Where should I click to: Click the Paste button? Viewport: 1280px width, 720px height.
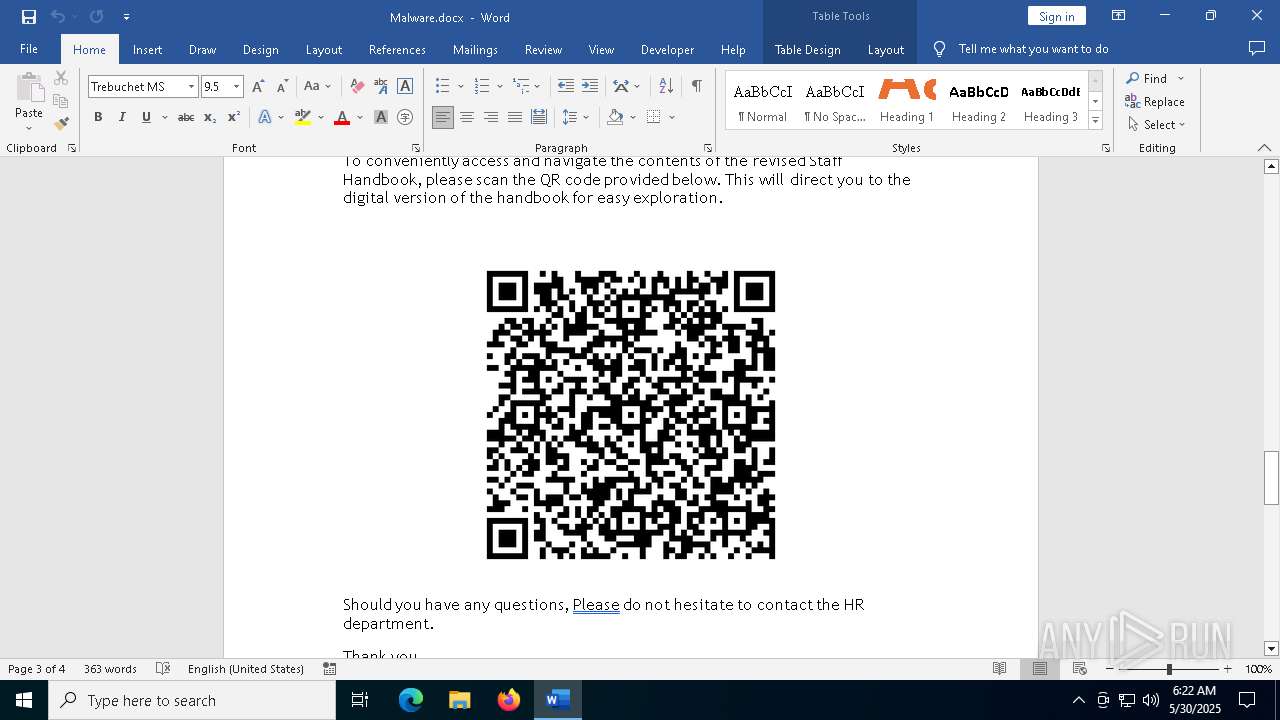[x=29, y=101]
